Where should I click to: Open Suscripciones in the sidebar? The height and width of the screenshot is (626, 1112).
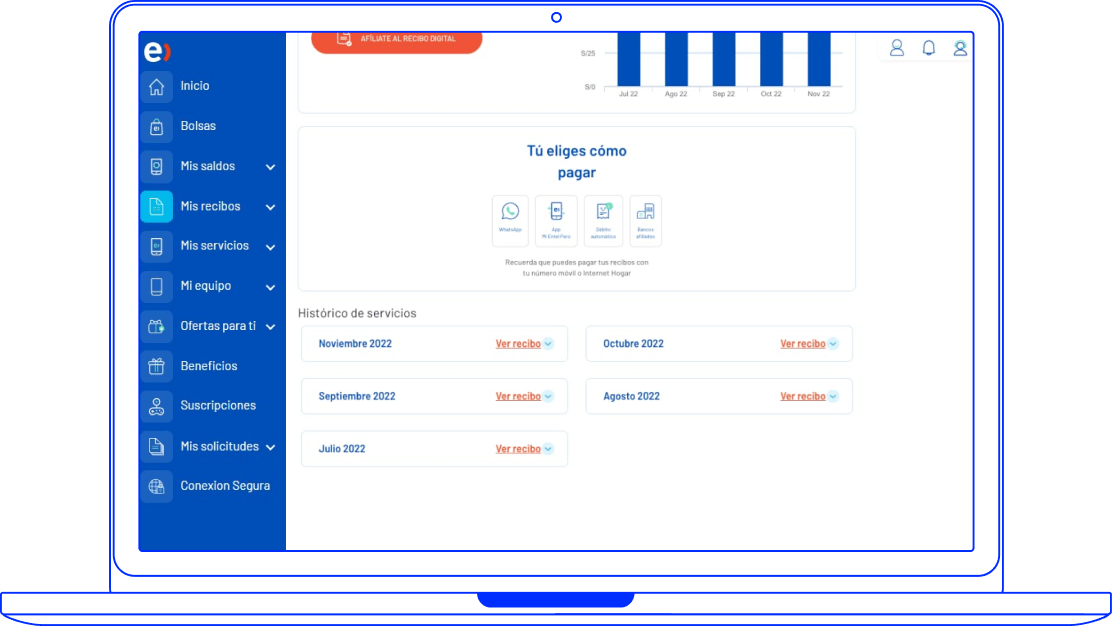pos(217,406)
